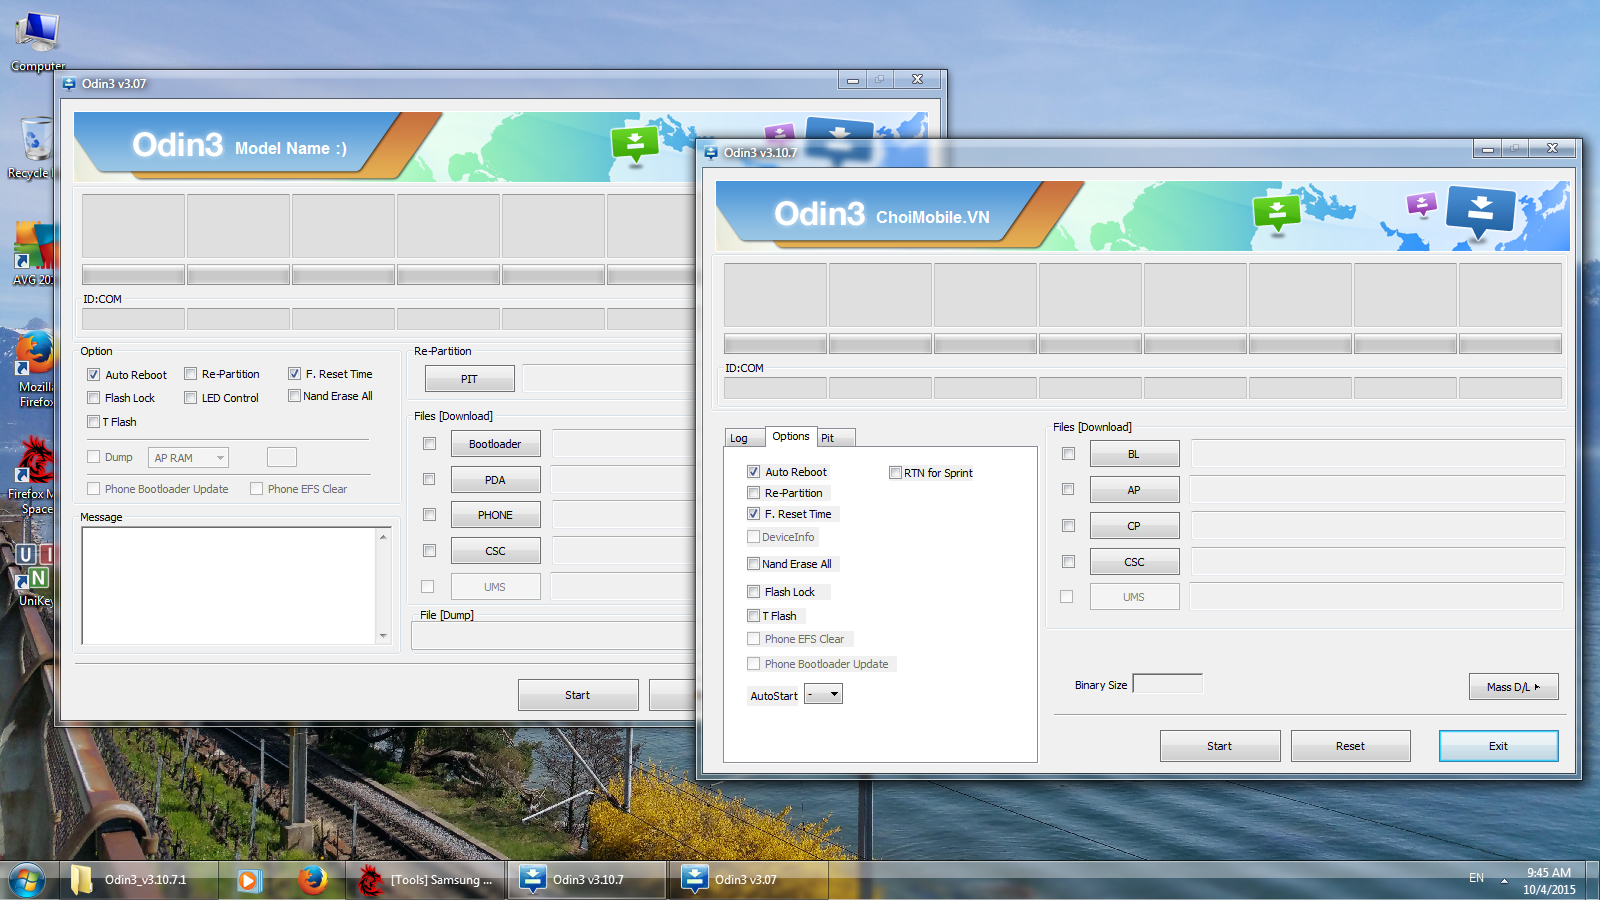Tick Flash Lock in the Odin3 v3.07 window
Screen dimensions: 1600x900
click(93, 398)
